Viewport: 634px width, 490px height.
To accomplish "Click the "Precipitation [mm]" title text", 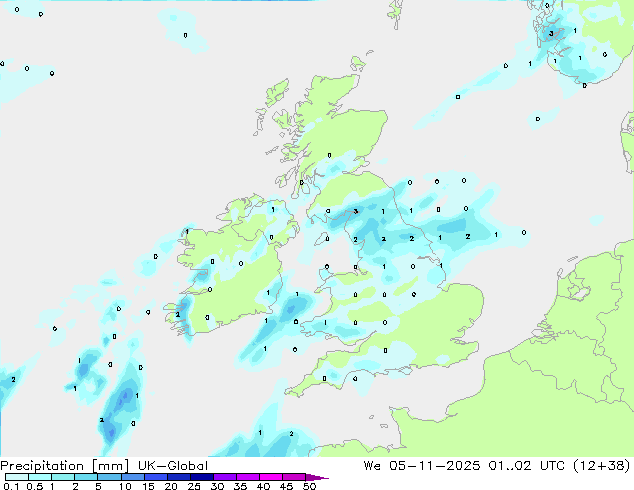I will (x=64, y=466).
